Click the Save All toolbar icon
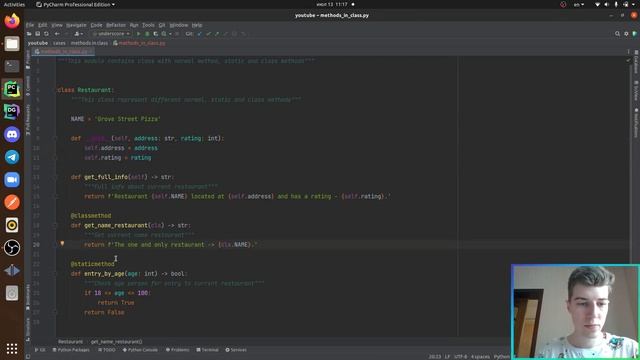The height and width of the screenshot is (360, 640). click(x=38, y=34)
